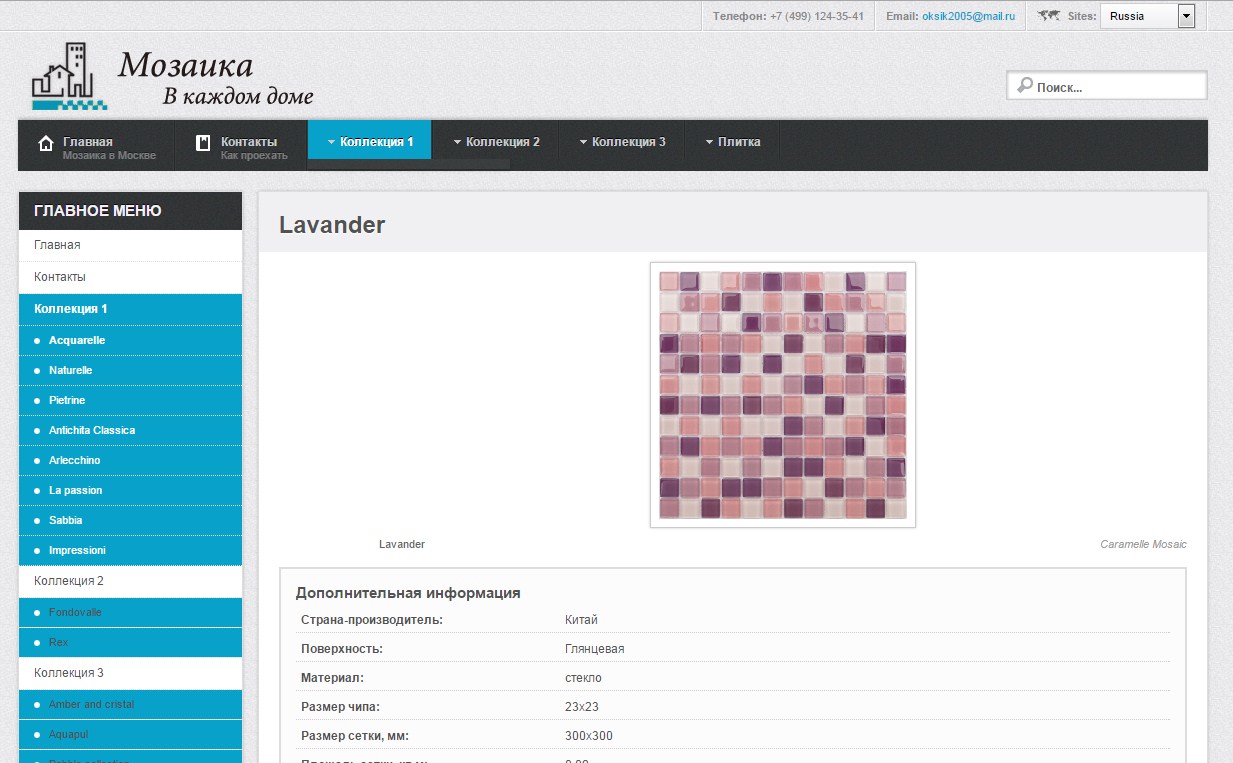Viewport: 1233px width, 763px height.
Task: Click the email link oksik2005@mail.ru
Action: (968, 16)
